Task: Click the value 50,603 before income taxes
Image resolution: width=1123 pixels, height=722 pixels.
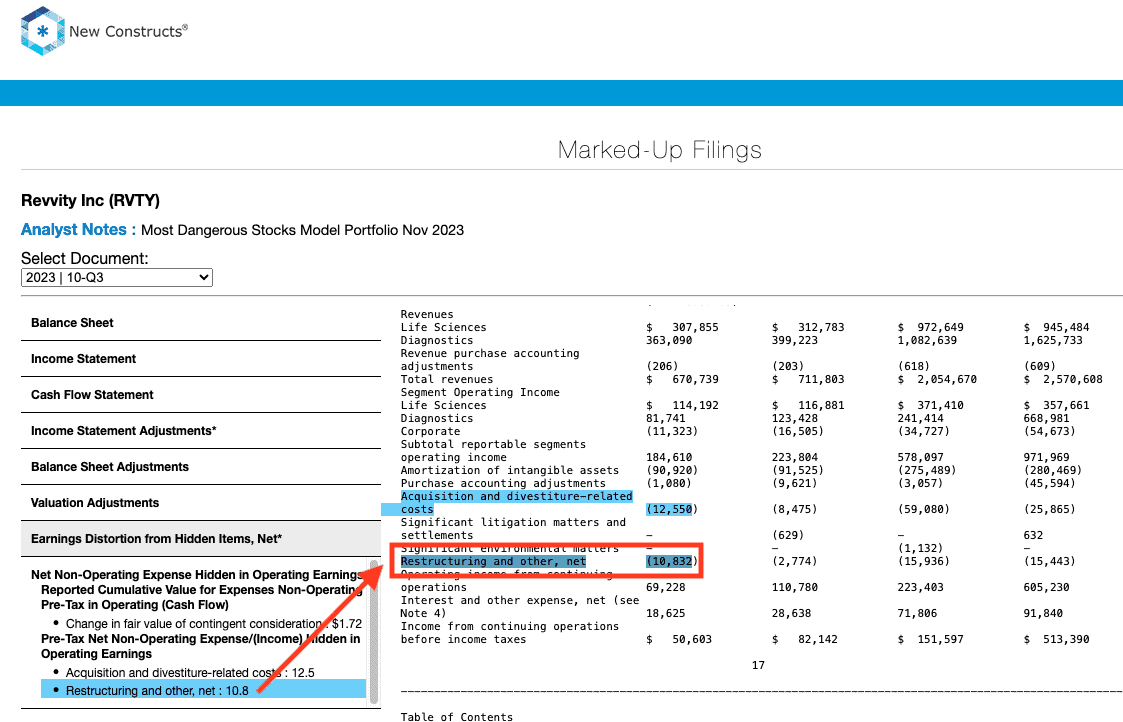Action: click(679, 640)
